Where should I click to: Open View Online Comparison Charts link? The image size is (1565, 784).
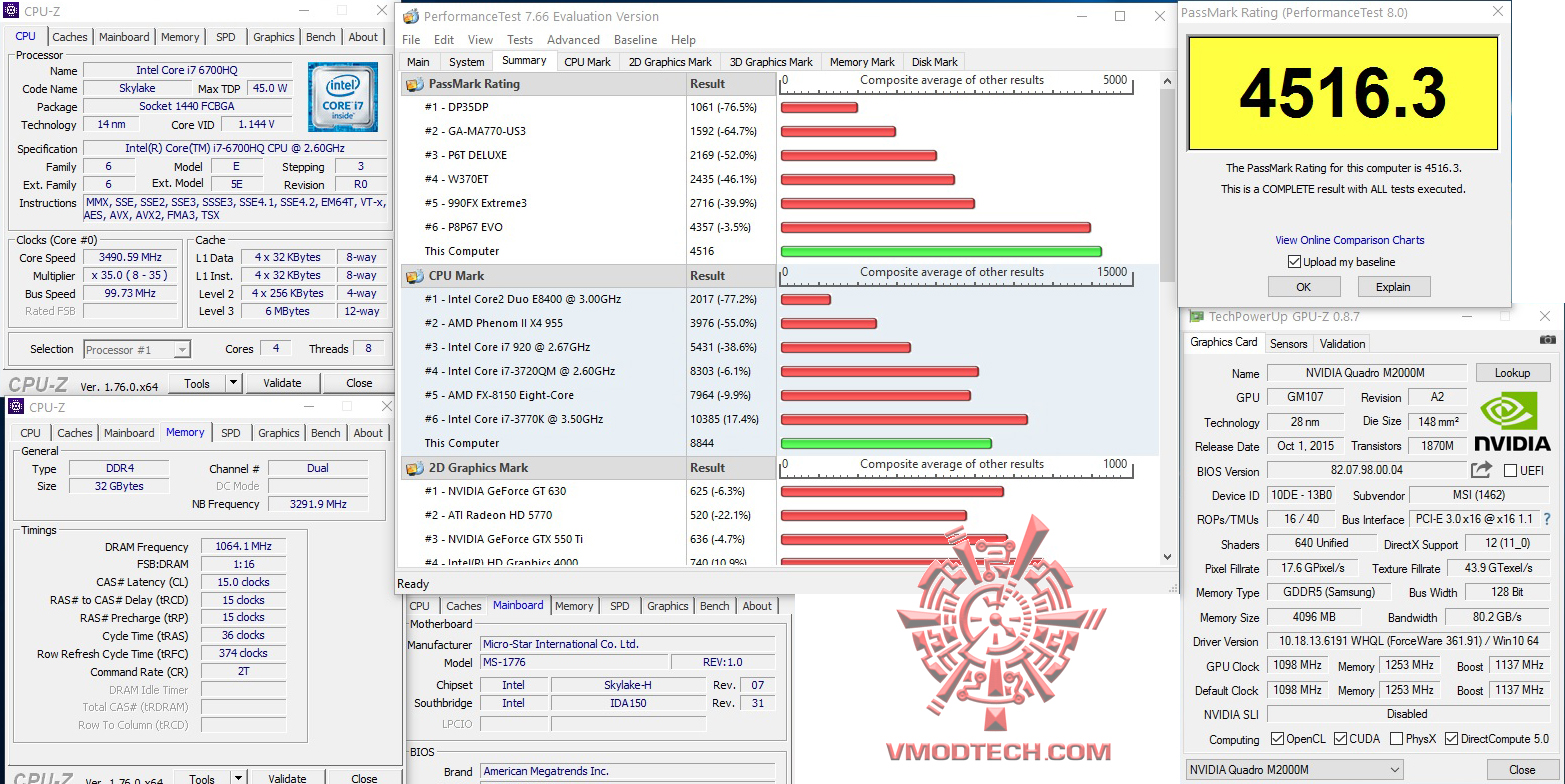click(x=1349, y=240)
